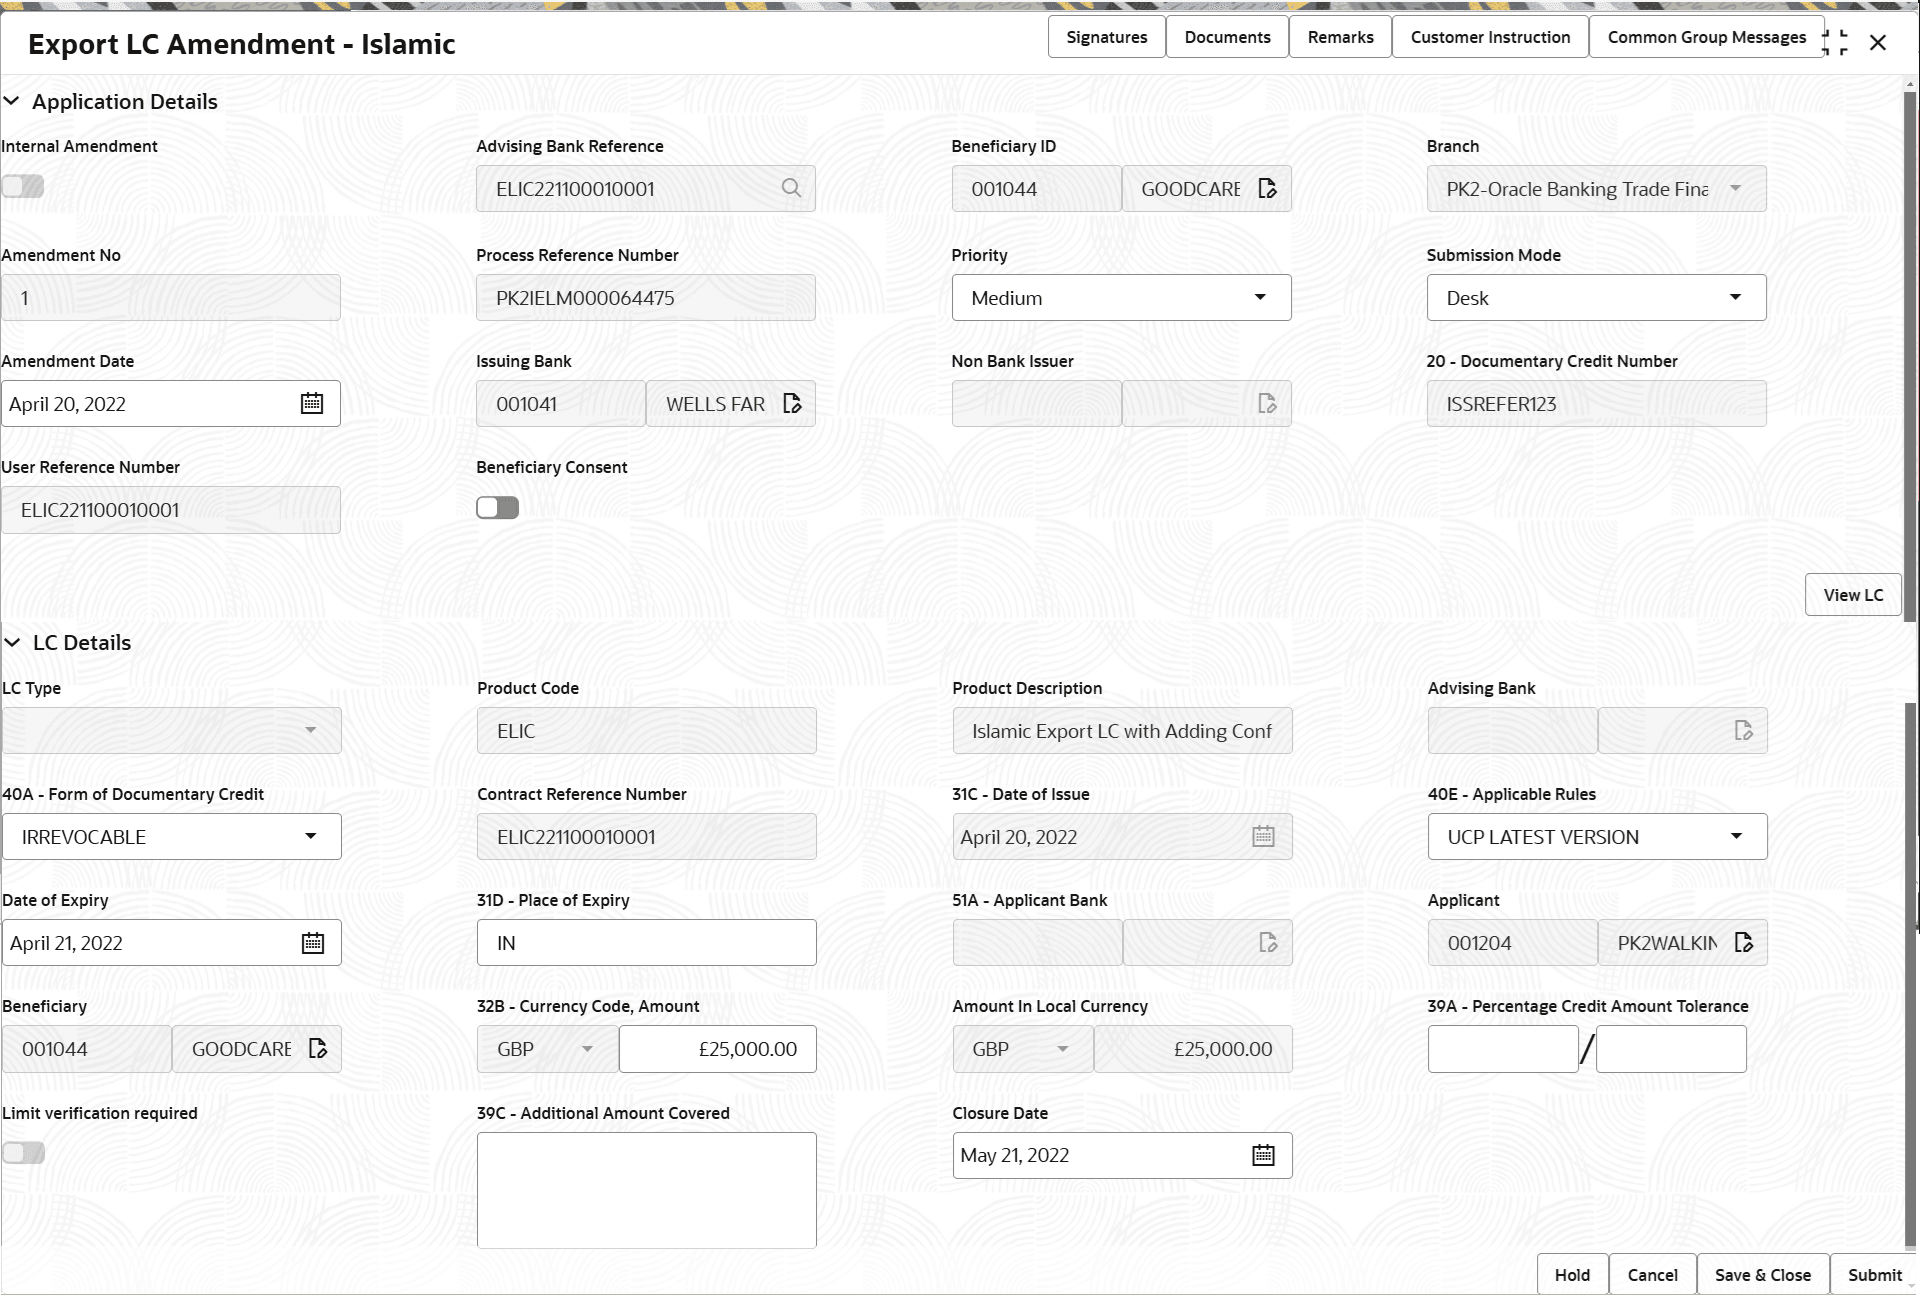Open the calendar for Amendment Date
Viewport: 1920px width, 1297px height.
(x=311, y=403)
